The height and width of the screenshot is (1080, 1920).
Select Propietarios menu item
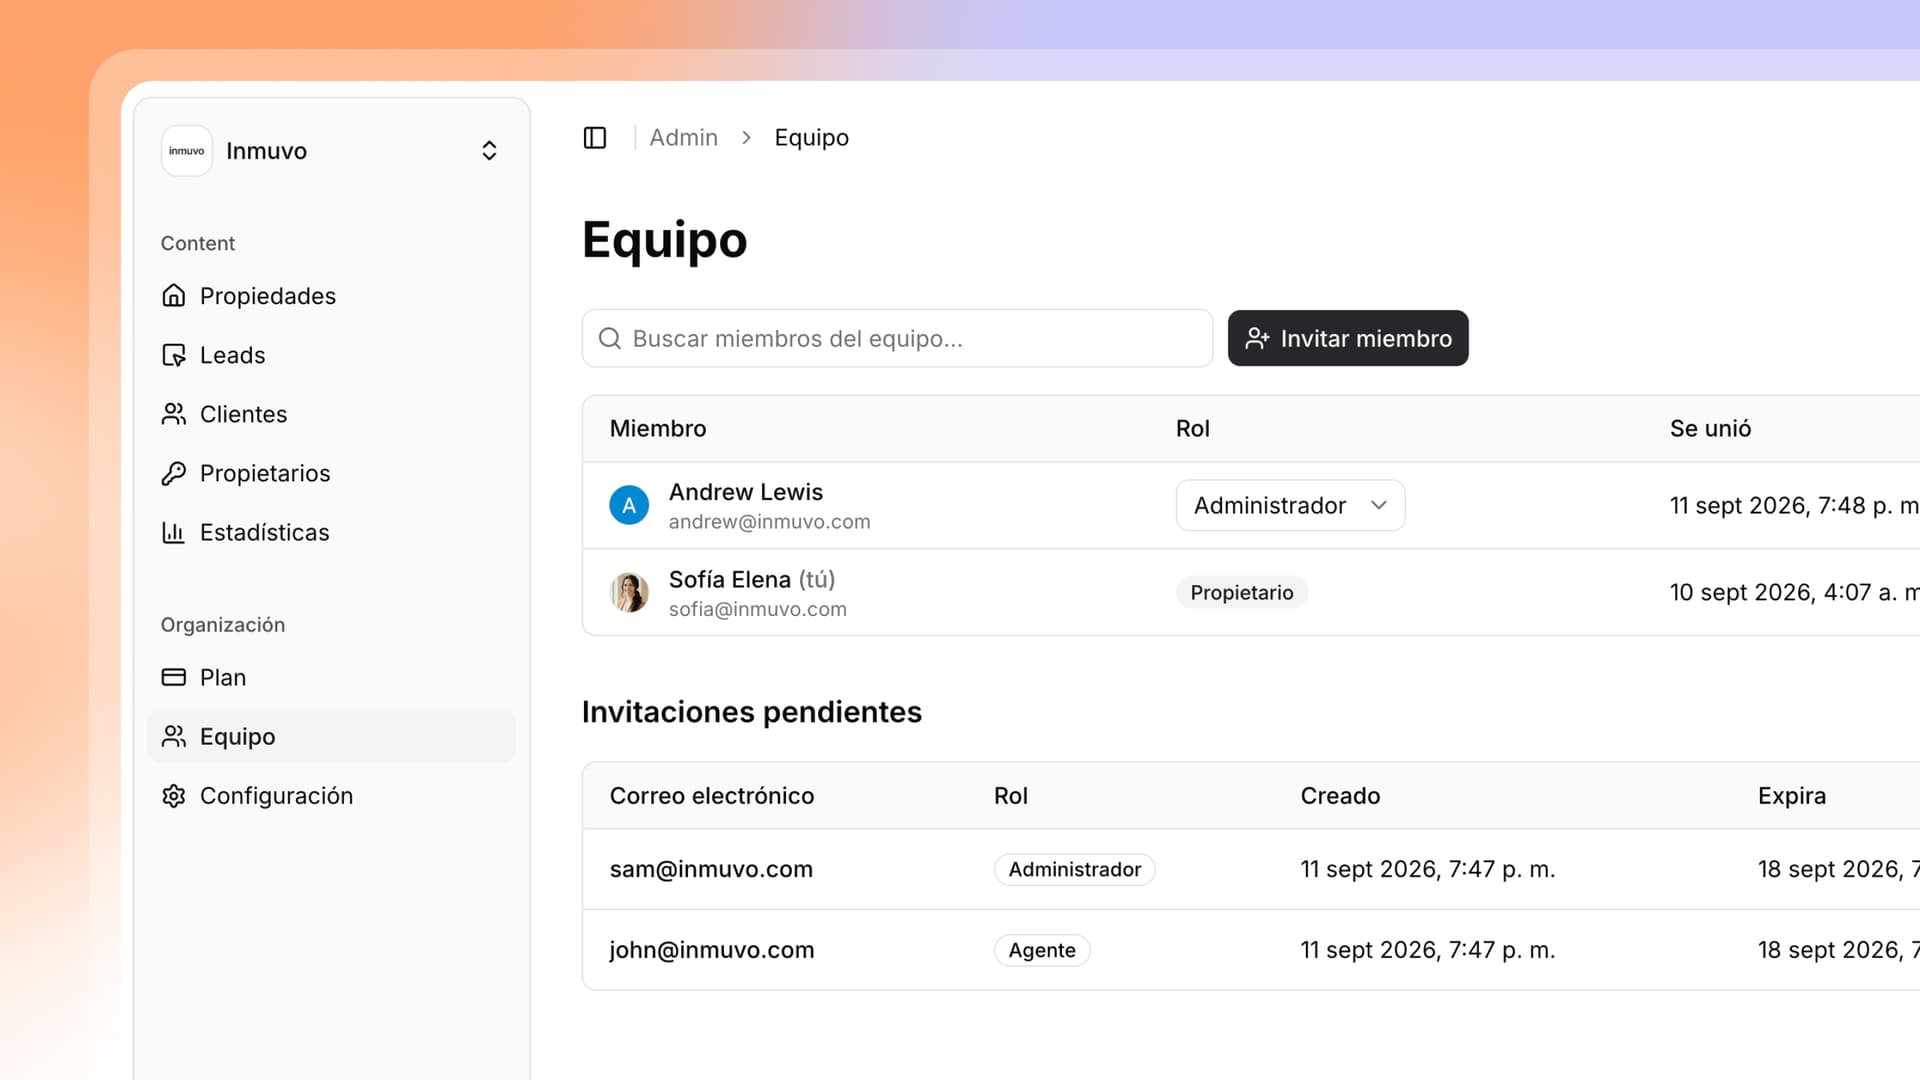331,473
